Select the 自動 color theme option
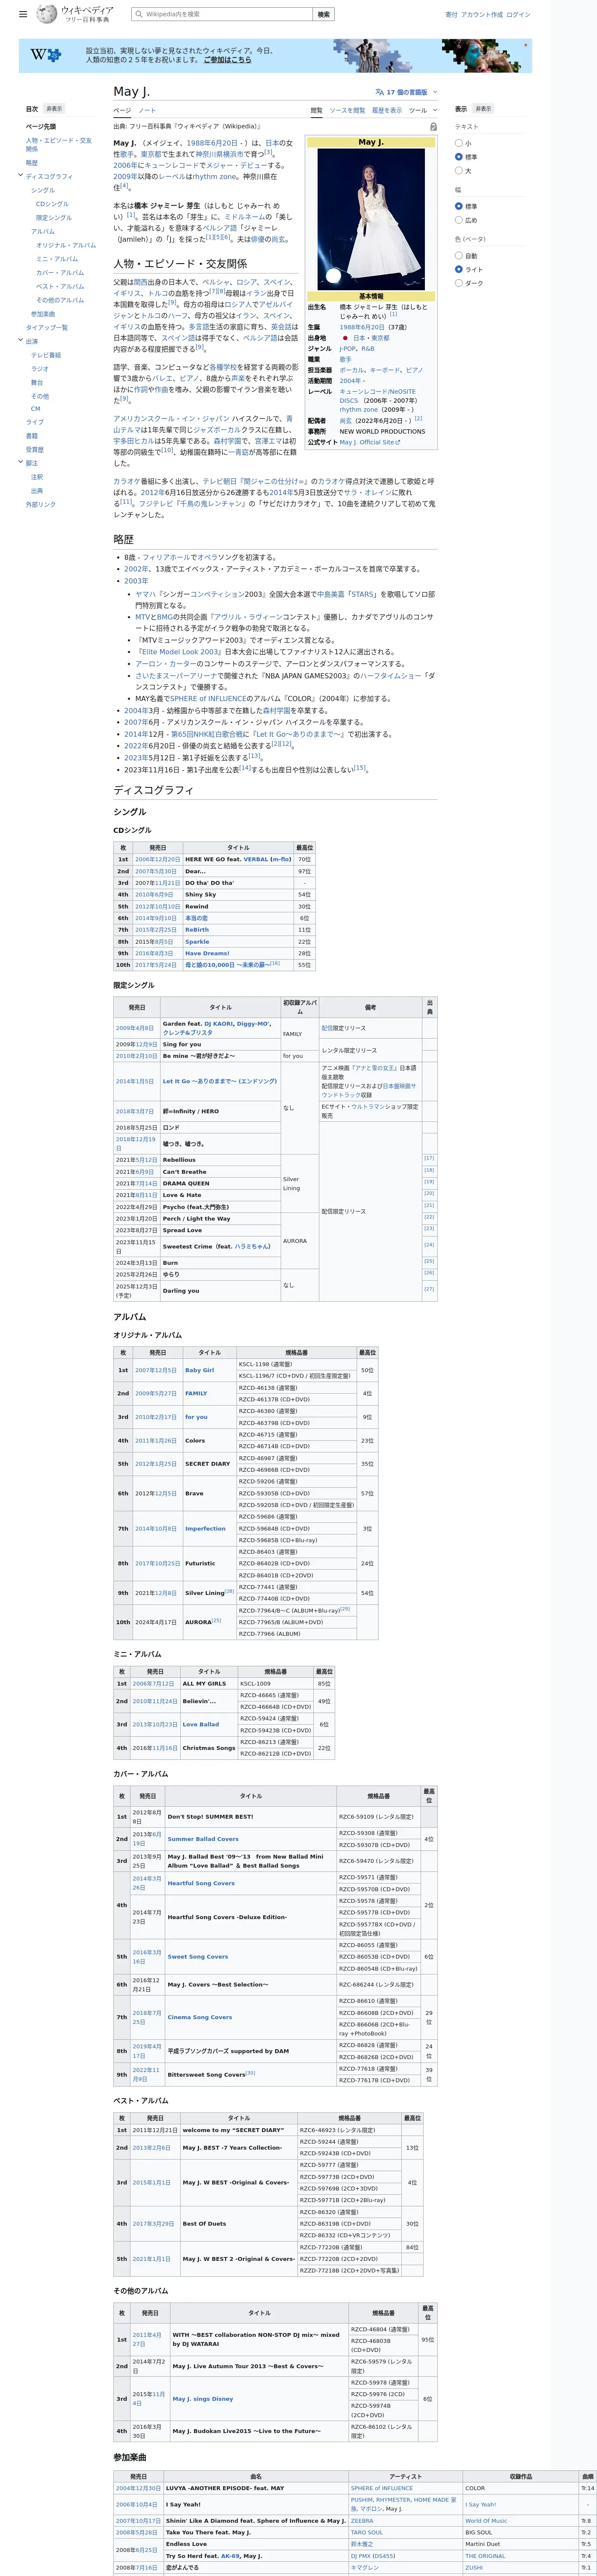This screenshot has height=2576, width=597. pyautogui.click(x=458, y=255)
